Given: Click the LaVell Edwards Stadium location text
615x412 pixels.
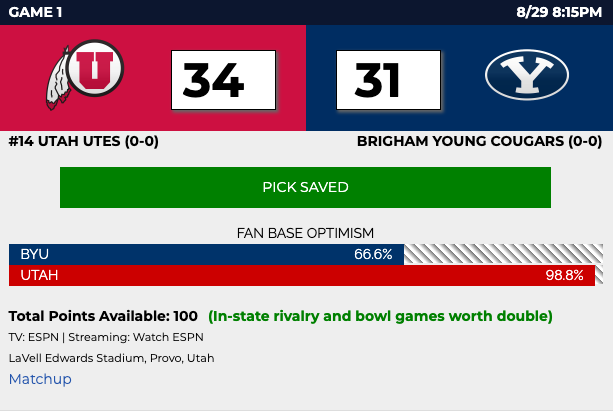Looking at the screenshot, I should (x=111, y=358).
